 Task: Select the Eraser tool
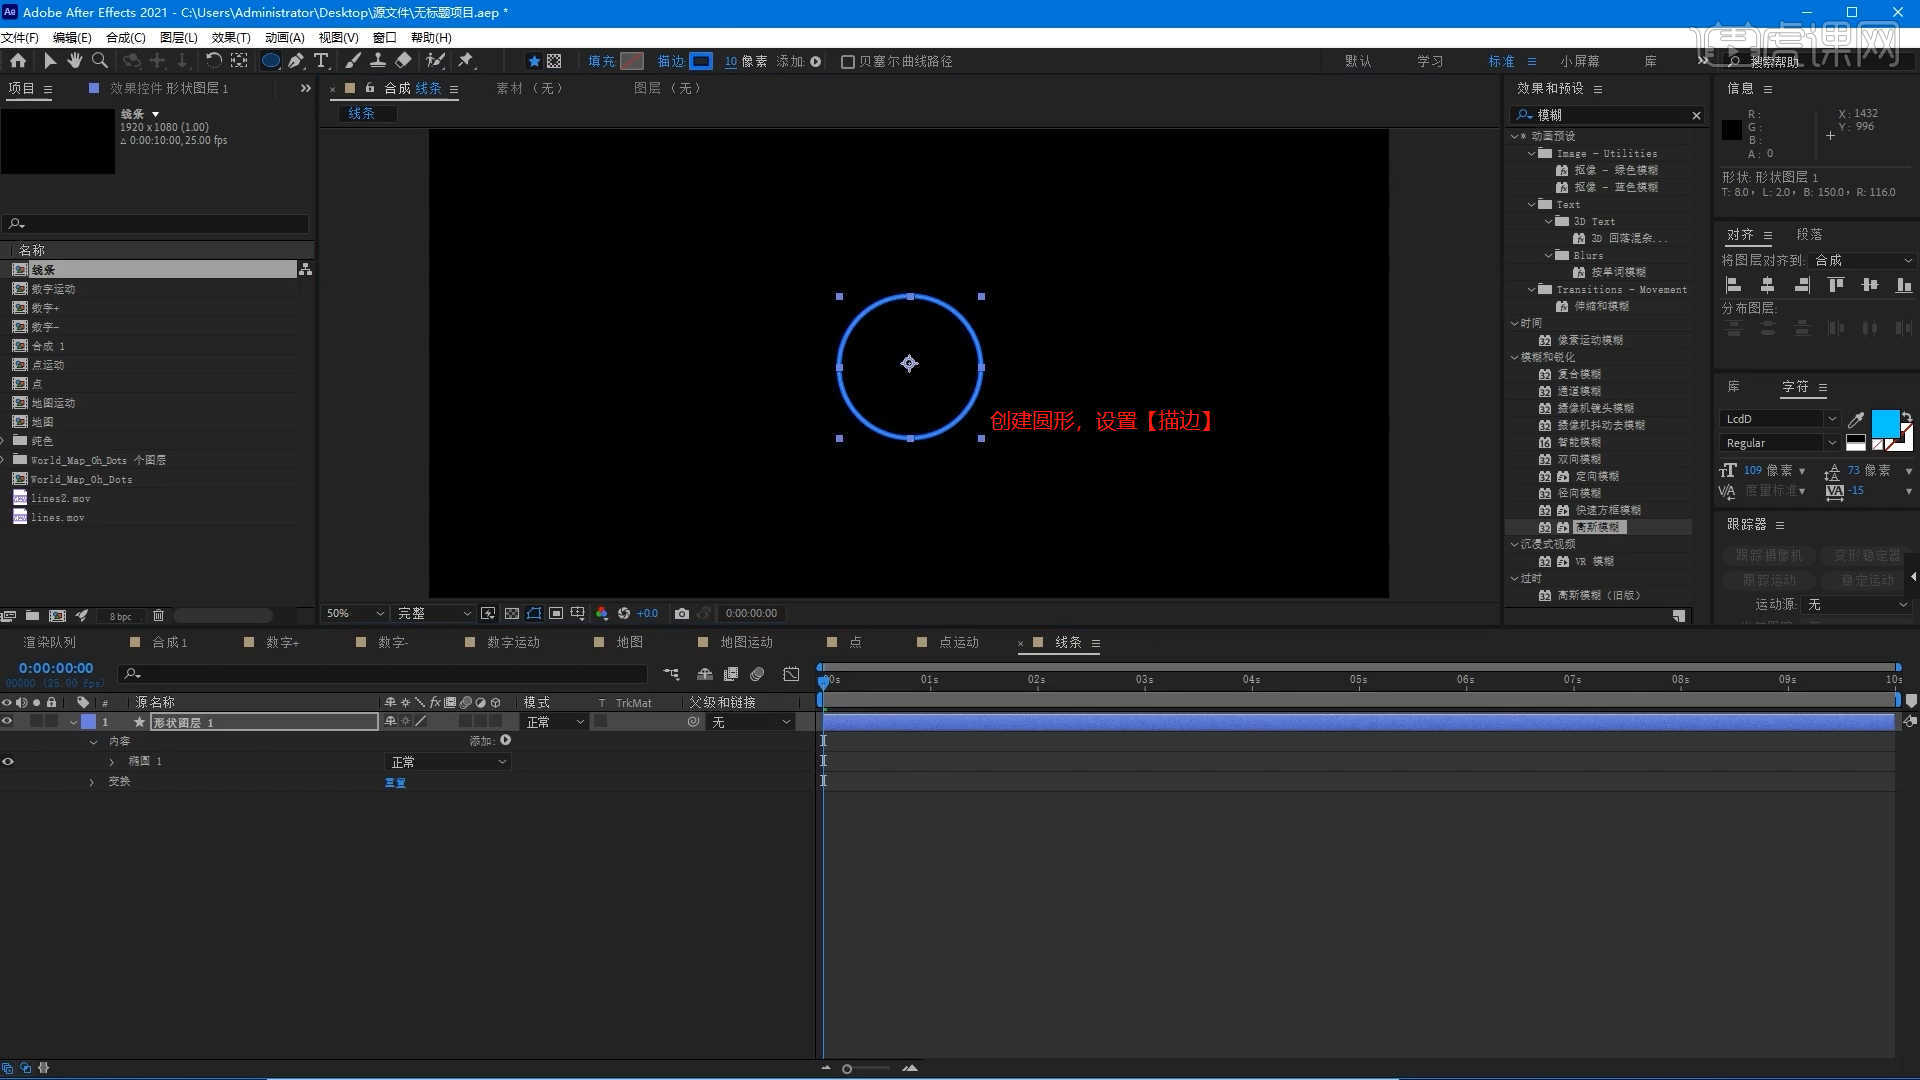[x=403, y=61]
